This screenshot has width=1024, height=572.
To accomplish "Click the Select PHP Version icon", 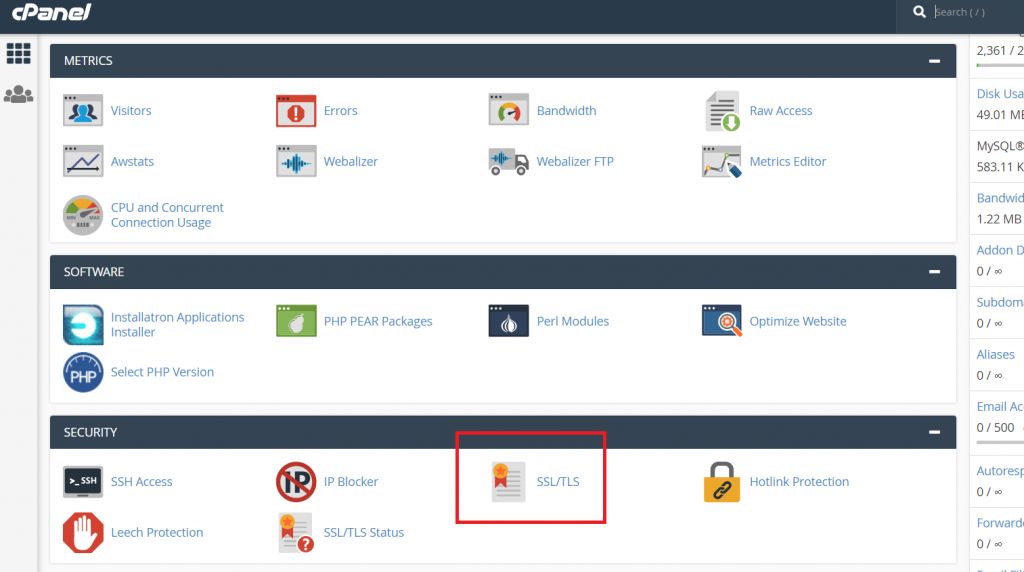I will click(83, 372).
